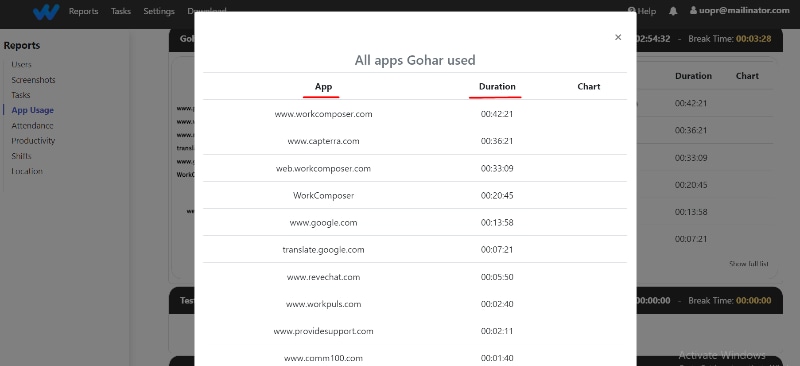Click the 00:07:21 duration in the dialog
The width and height of the screenshot is (800, 366).
[496, 249]
